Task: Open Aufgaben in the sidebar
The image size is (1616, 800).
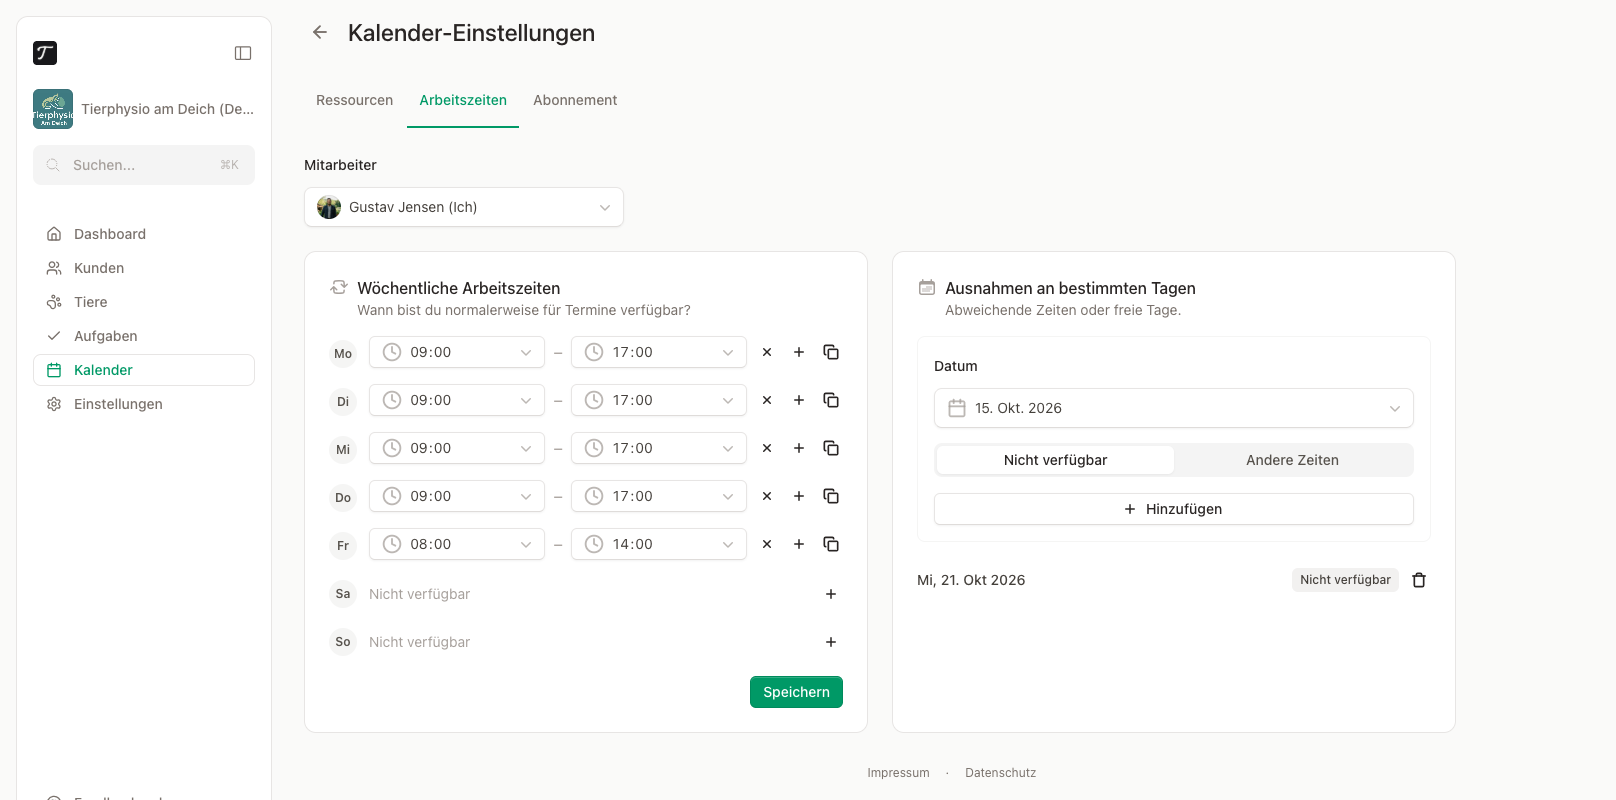Action: [144, 336]
